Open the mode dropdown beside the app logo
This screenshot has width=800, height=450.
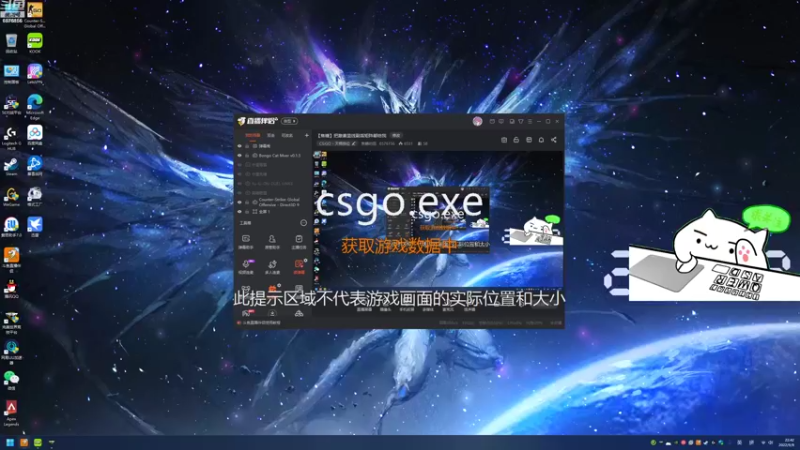click(289, 121)
